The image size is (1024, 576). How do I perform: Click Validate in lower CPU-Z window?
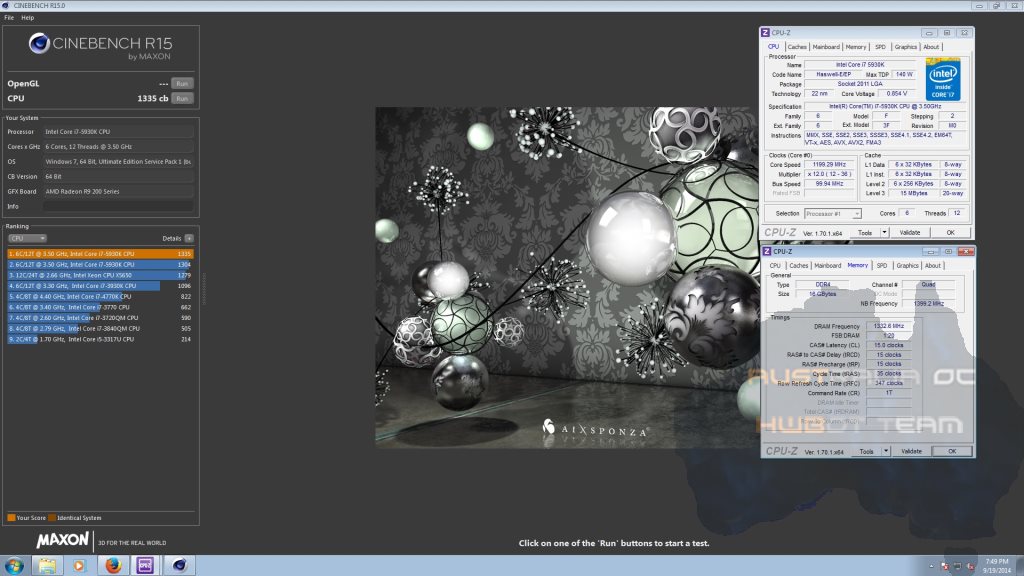pyautogui.click(x=912, y=451)
